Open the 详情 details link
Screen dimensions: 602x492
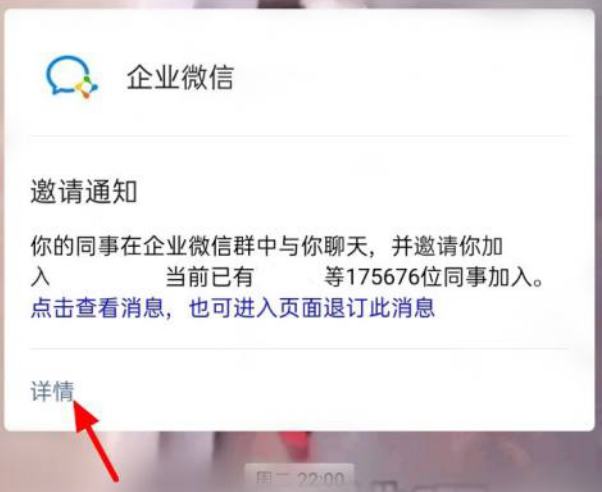point(52,391)
